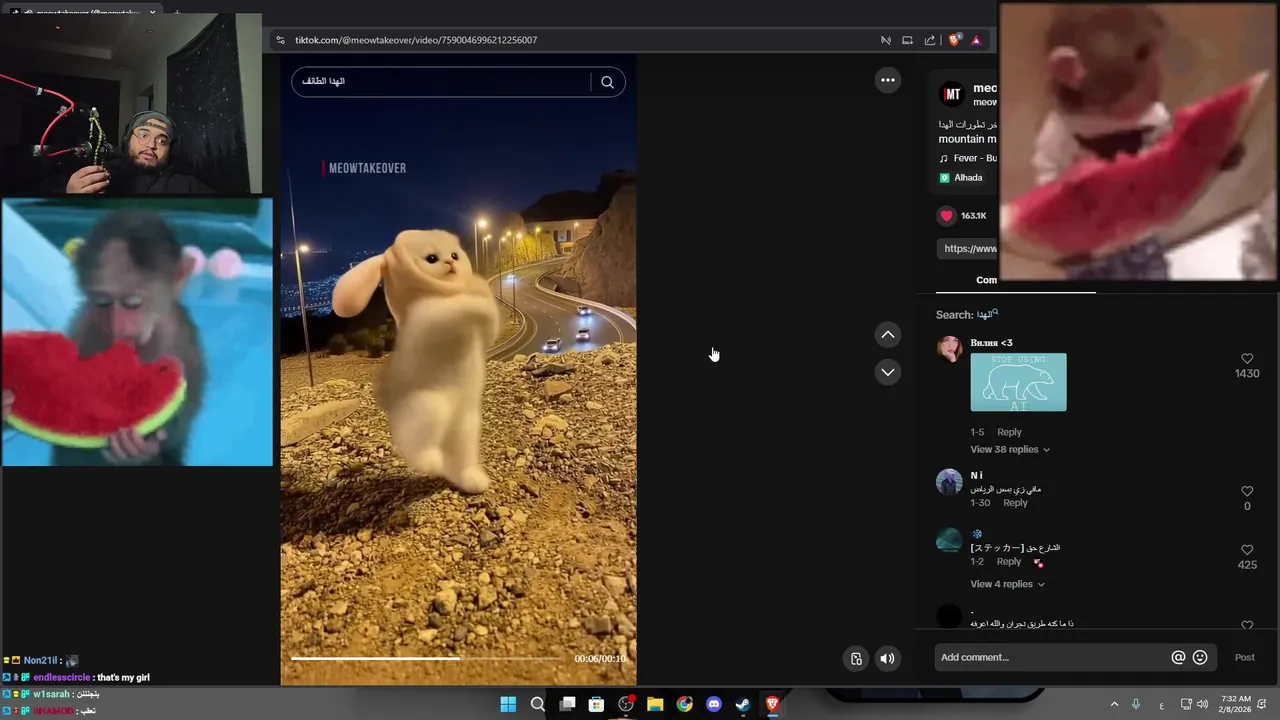
Task: Click the microphone icon in system tray
Action: coord(1136,704)
